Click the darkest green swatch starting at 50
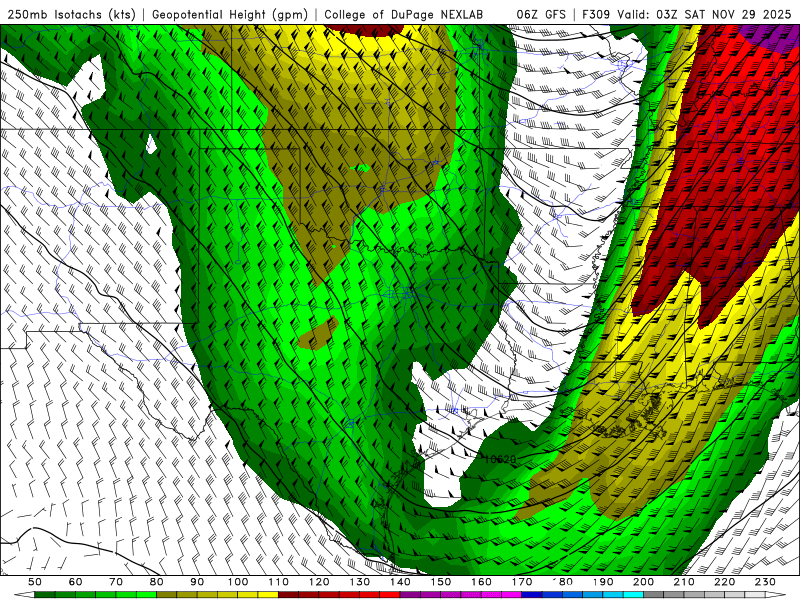The image size is (800, 600). coord(44,595)
